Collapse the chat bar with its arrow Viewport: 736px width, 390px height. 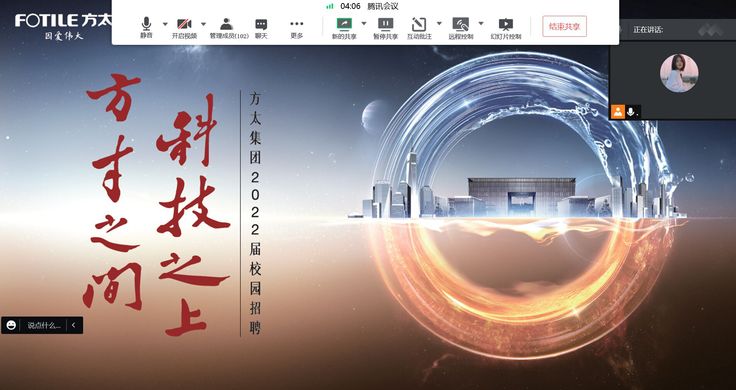tap(74, 325)
